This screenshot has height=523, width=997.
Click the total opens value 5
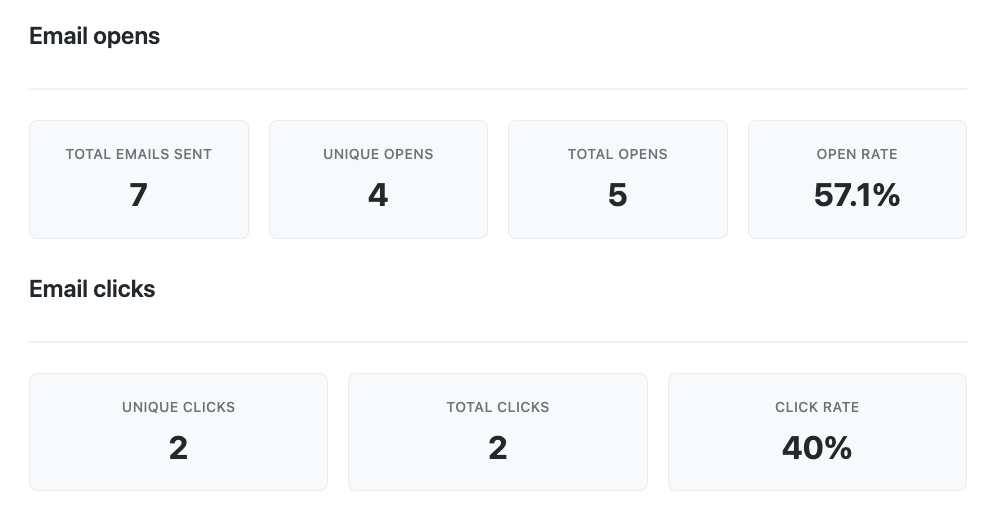tap(617, 195)
